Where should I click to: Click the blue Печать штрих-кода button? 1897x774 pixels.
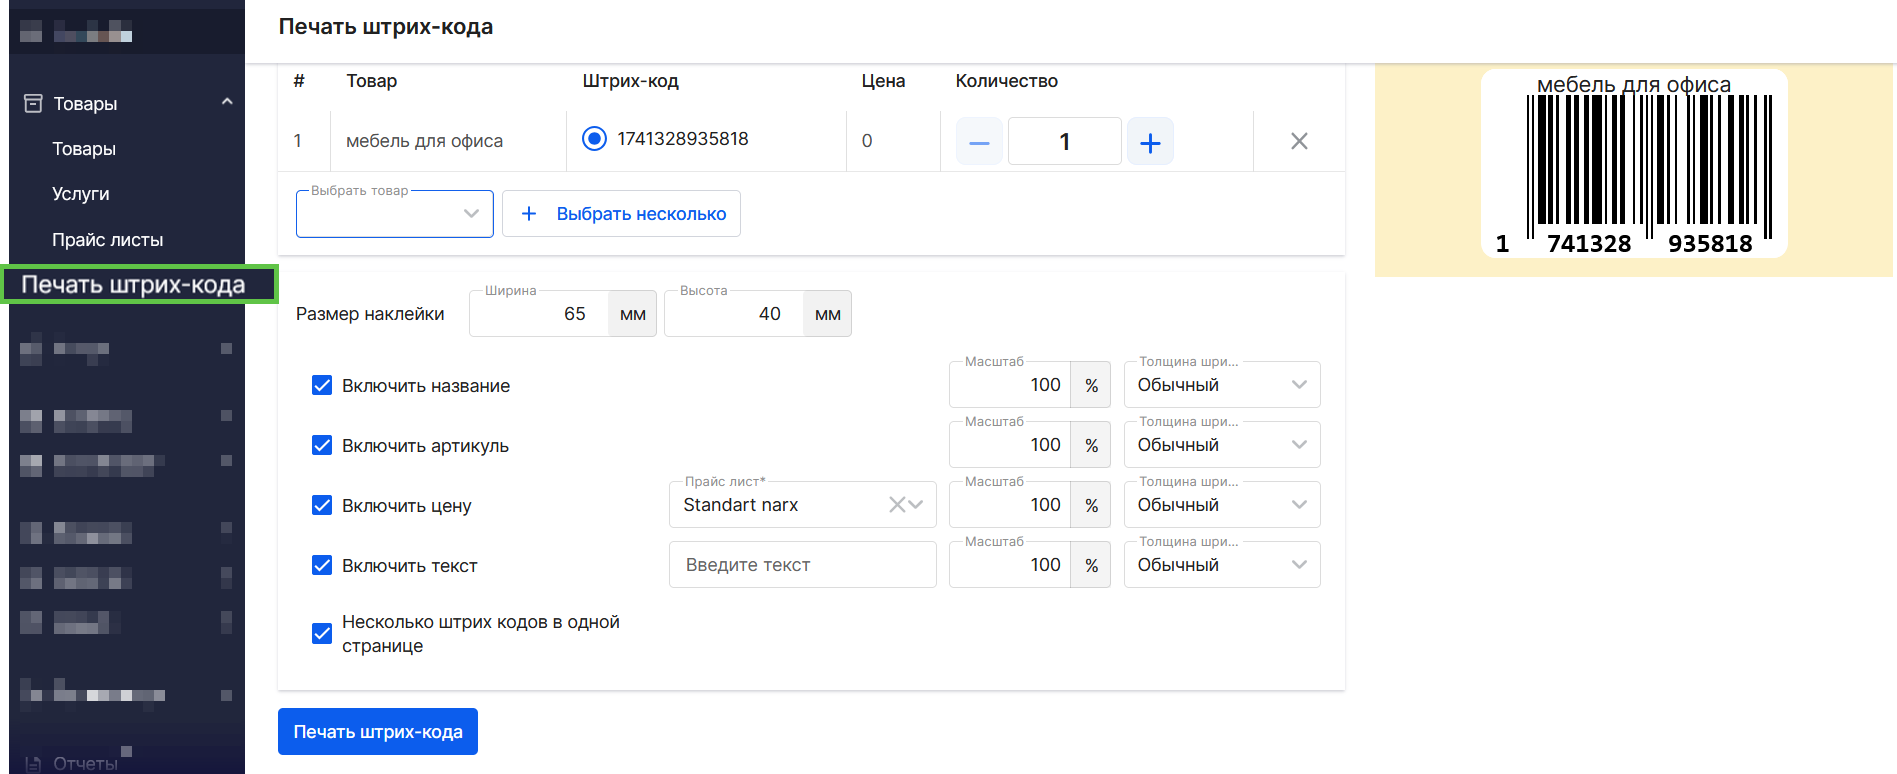pos(377,732)
